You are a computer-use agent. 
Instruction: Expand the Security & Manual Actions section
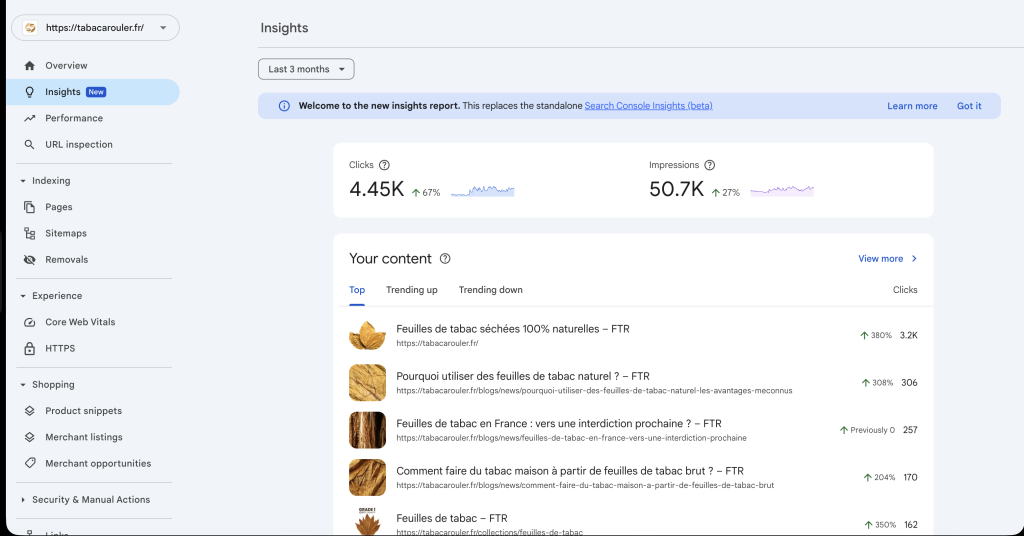(x=23, y=500)
